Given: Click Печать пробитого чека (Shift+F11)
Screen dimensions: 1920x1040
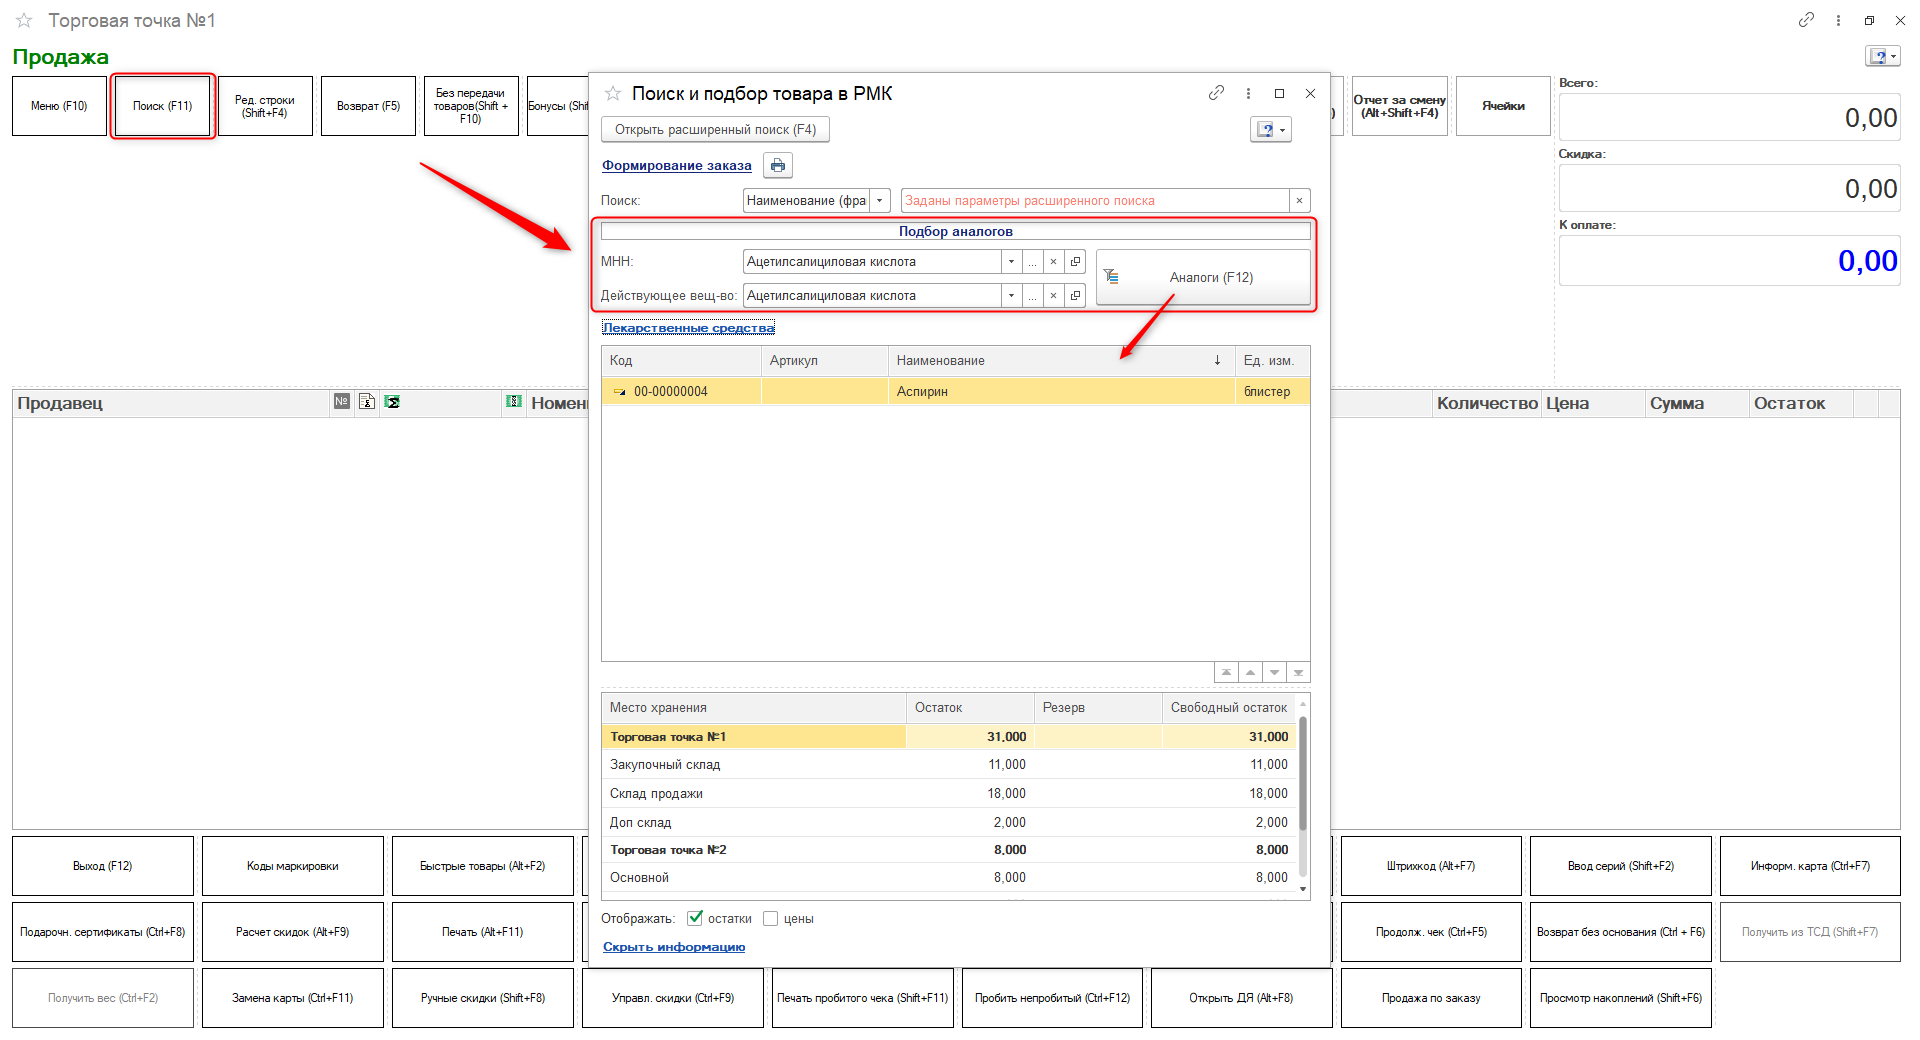Looking at the screenshot, I should pyautogui.click(x=862, y=998).
